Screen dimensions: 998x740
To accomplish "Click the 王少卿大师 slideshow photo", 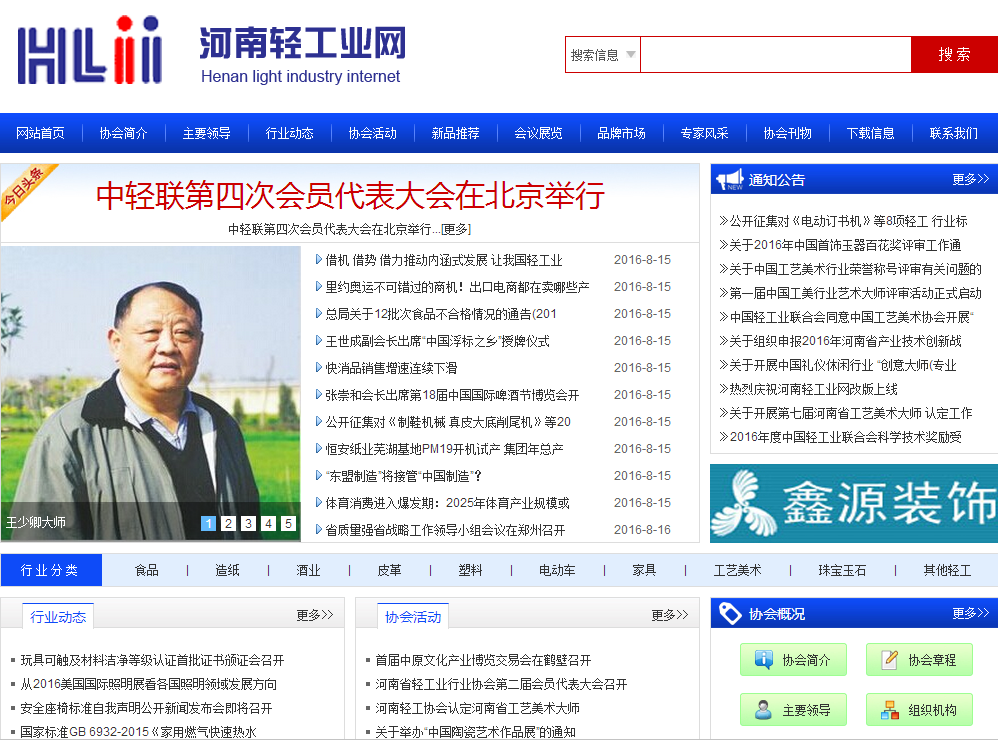I will pos(150,394).
